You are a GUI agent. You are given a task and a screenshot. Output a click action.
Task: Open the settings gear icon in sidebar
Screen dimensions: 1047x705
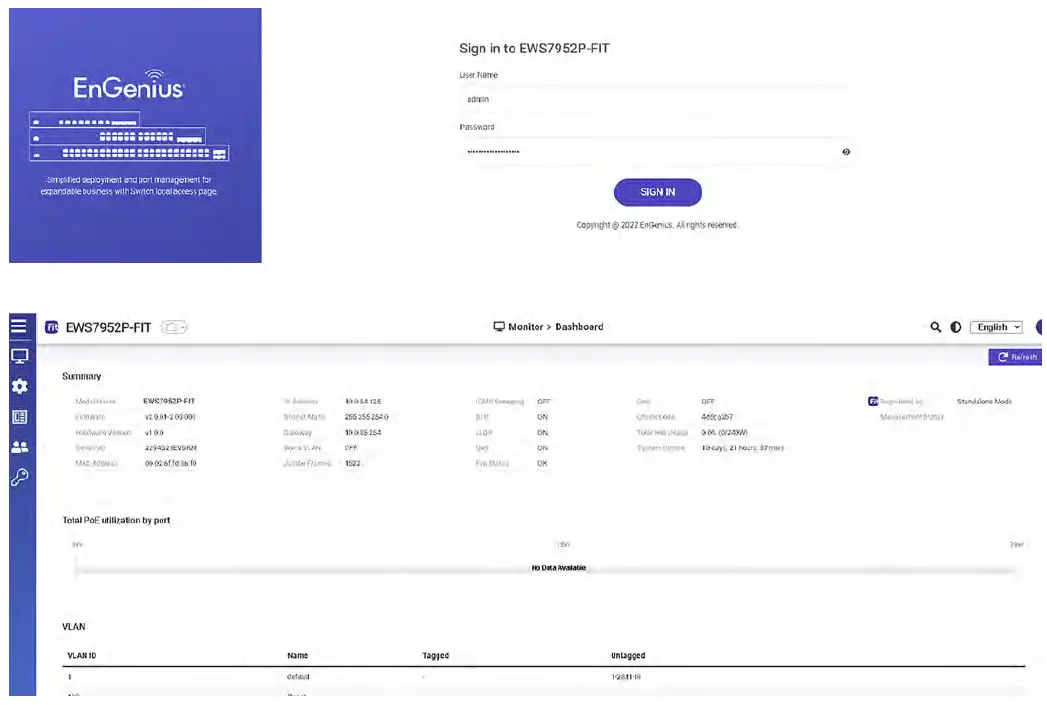(x=19, y=387)
